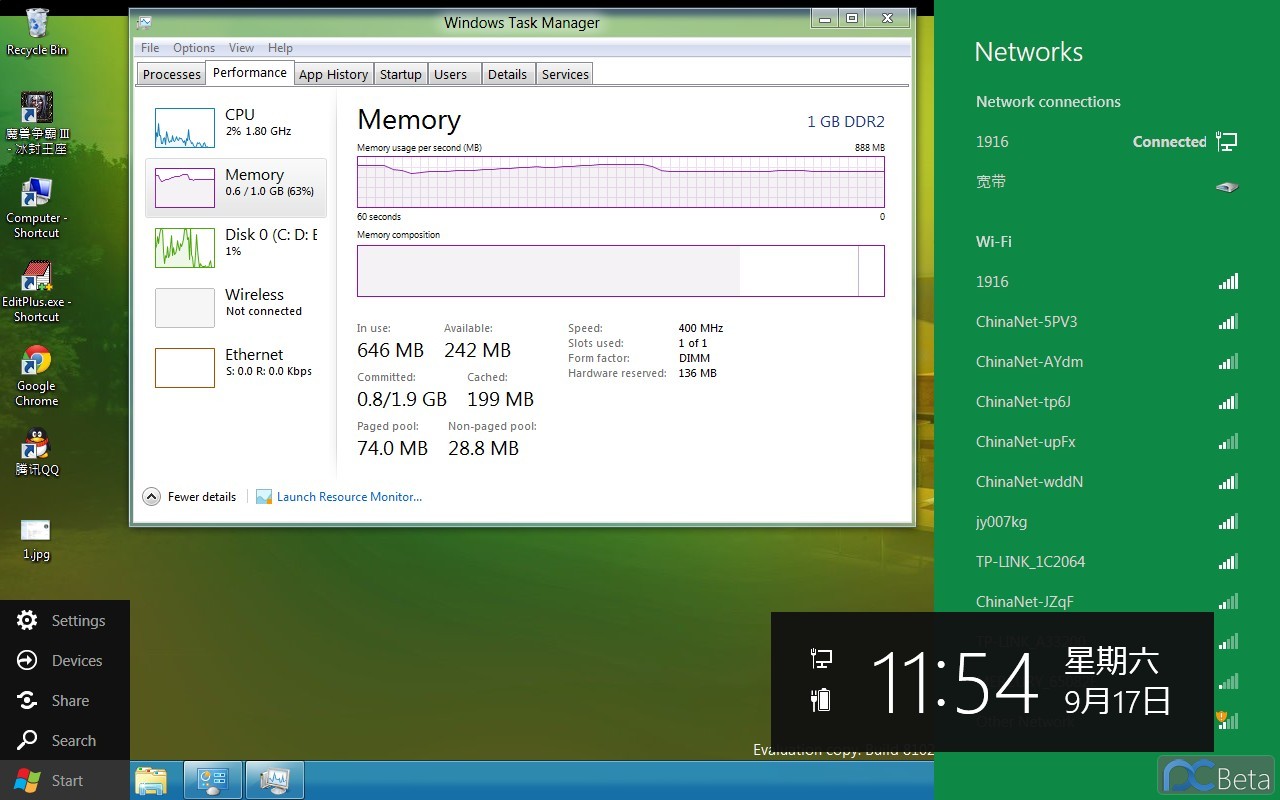Open the Help menu
1280x800 pixels.
tap(280, 47)
